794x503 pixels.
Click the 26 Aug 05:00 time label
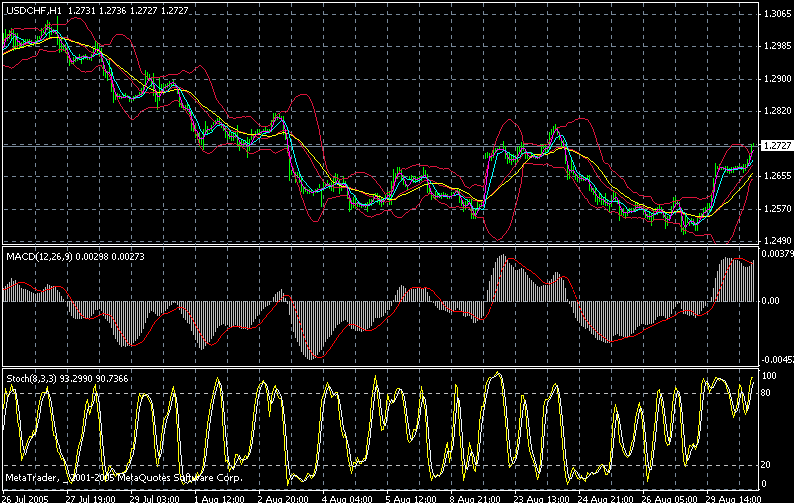(667, 498)
